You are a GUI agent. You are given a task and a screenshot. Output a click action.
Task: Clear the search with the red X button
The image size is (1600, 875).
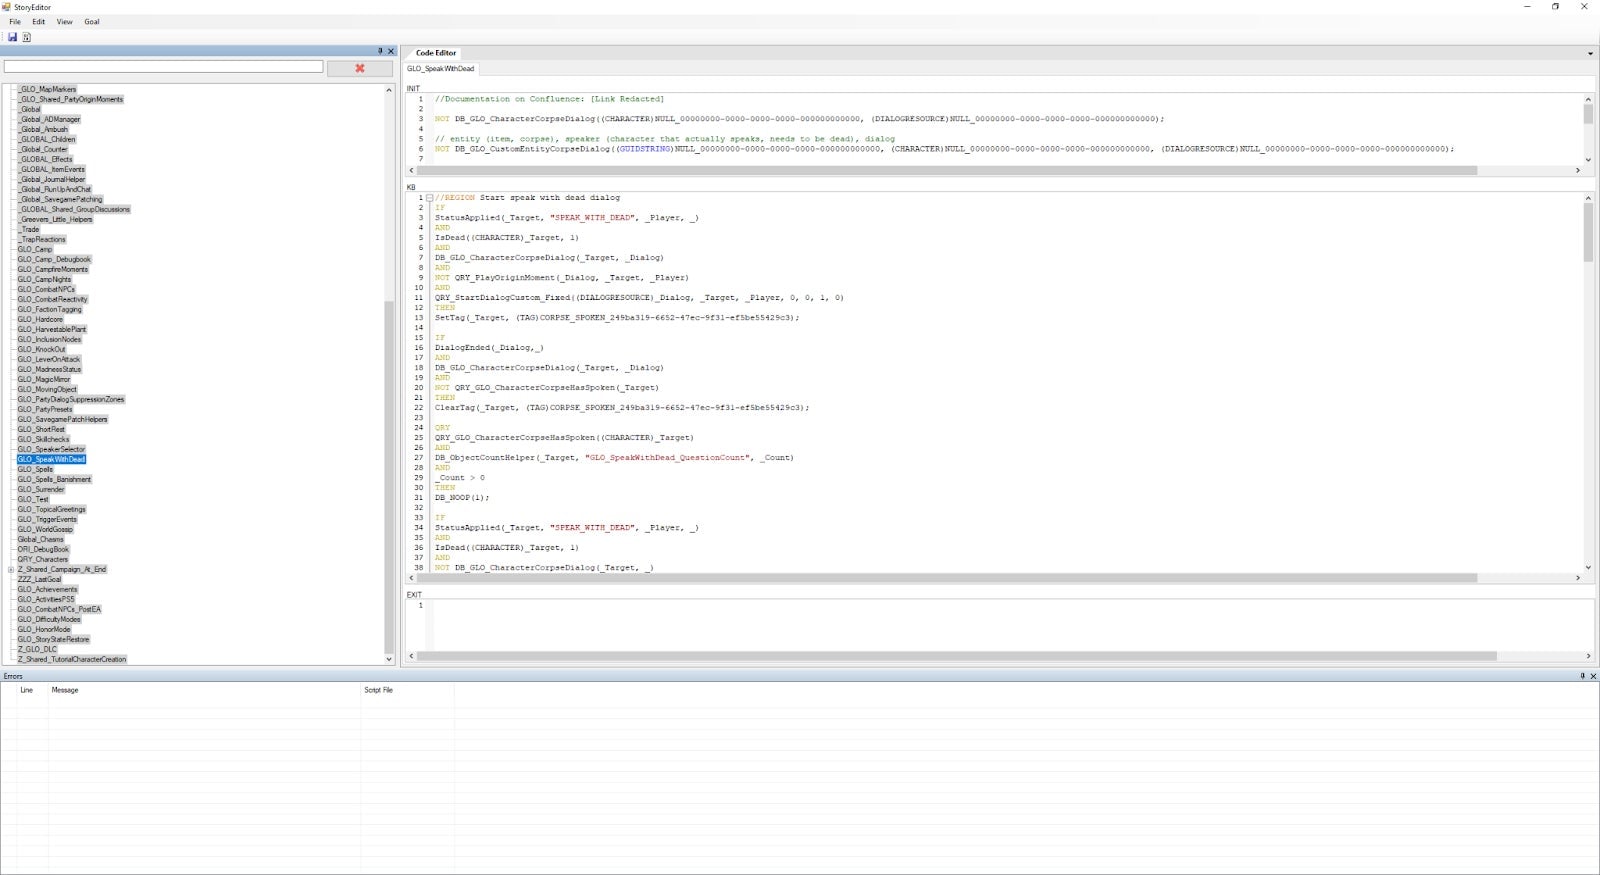pos(359,68)
